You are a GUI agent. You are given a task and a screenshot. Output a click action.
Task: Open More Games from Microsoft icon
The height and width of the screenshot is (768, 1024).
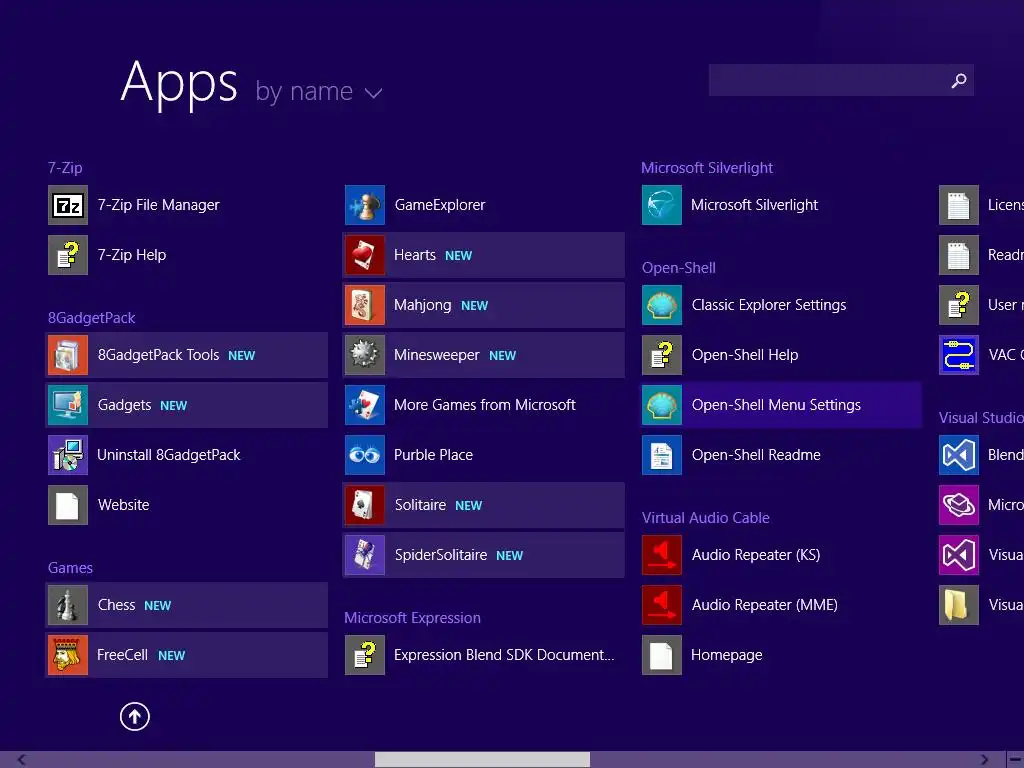pos(365,405)
